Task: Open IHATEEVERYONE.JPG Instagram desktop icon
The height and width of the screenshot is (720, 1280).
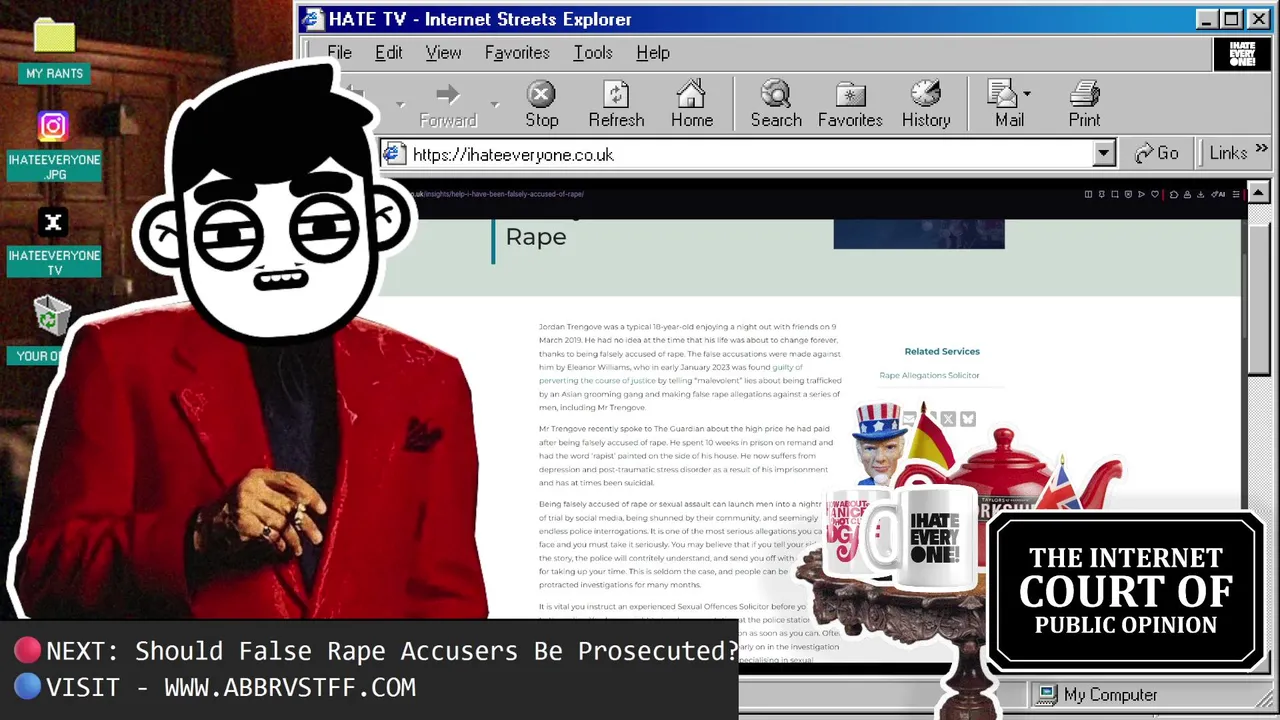Action: (54, 146)
